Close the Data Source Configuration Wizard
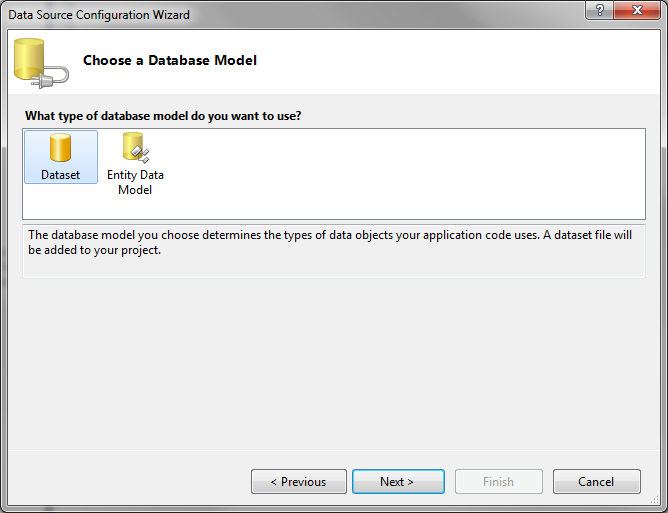Screen dimensions: 668x513 (x=635, y=12)
